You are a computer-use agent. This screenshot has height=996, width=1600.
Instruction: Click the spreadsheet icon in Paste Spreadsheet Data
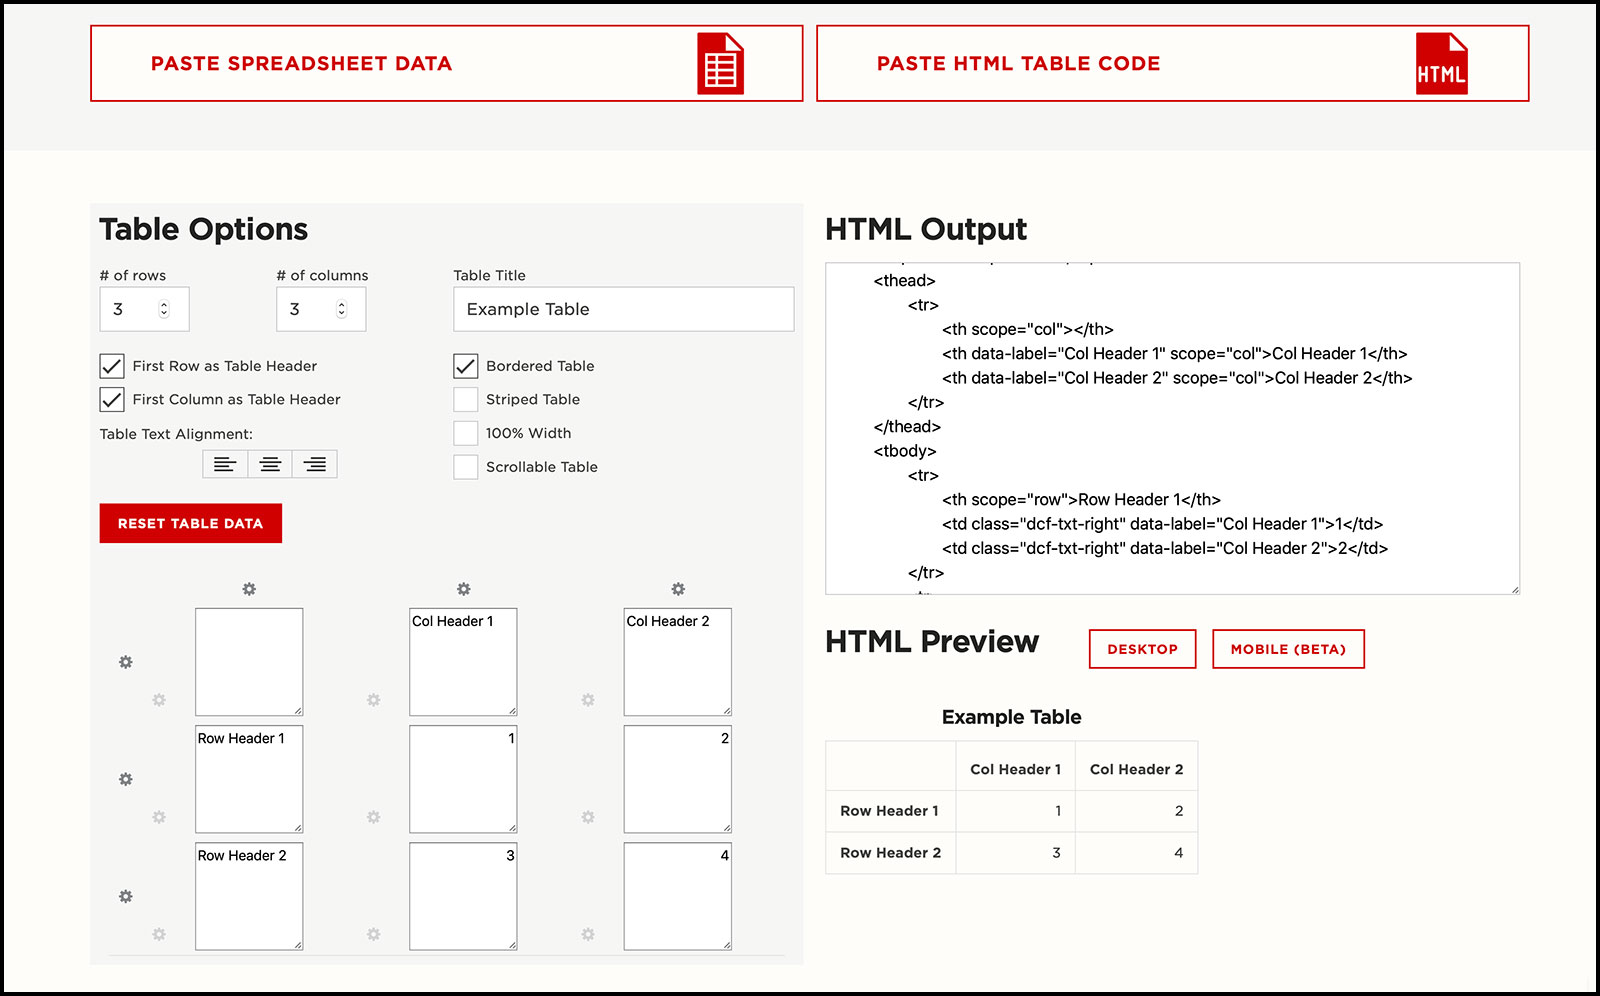coord(720,64)
